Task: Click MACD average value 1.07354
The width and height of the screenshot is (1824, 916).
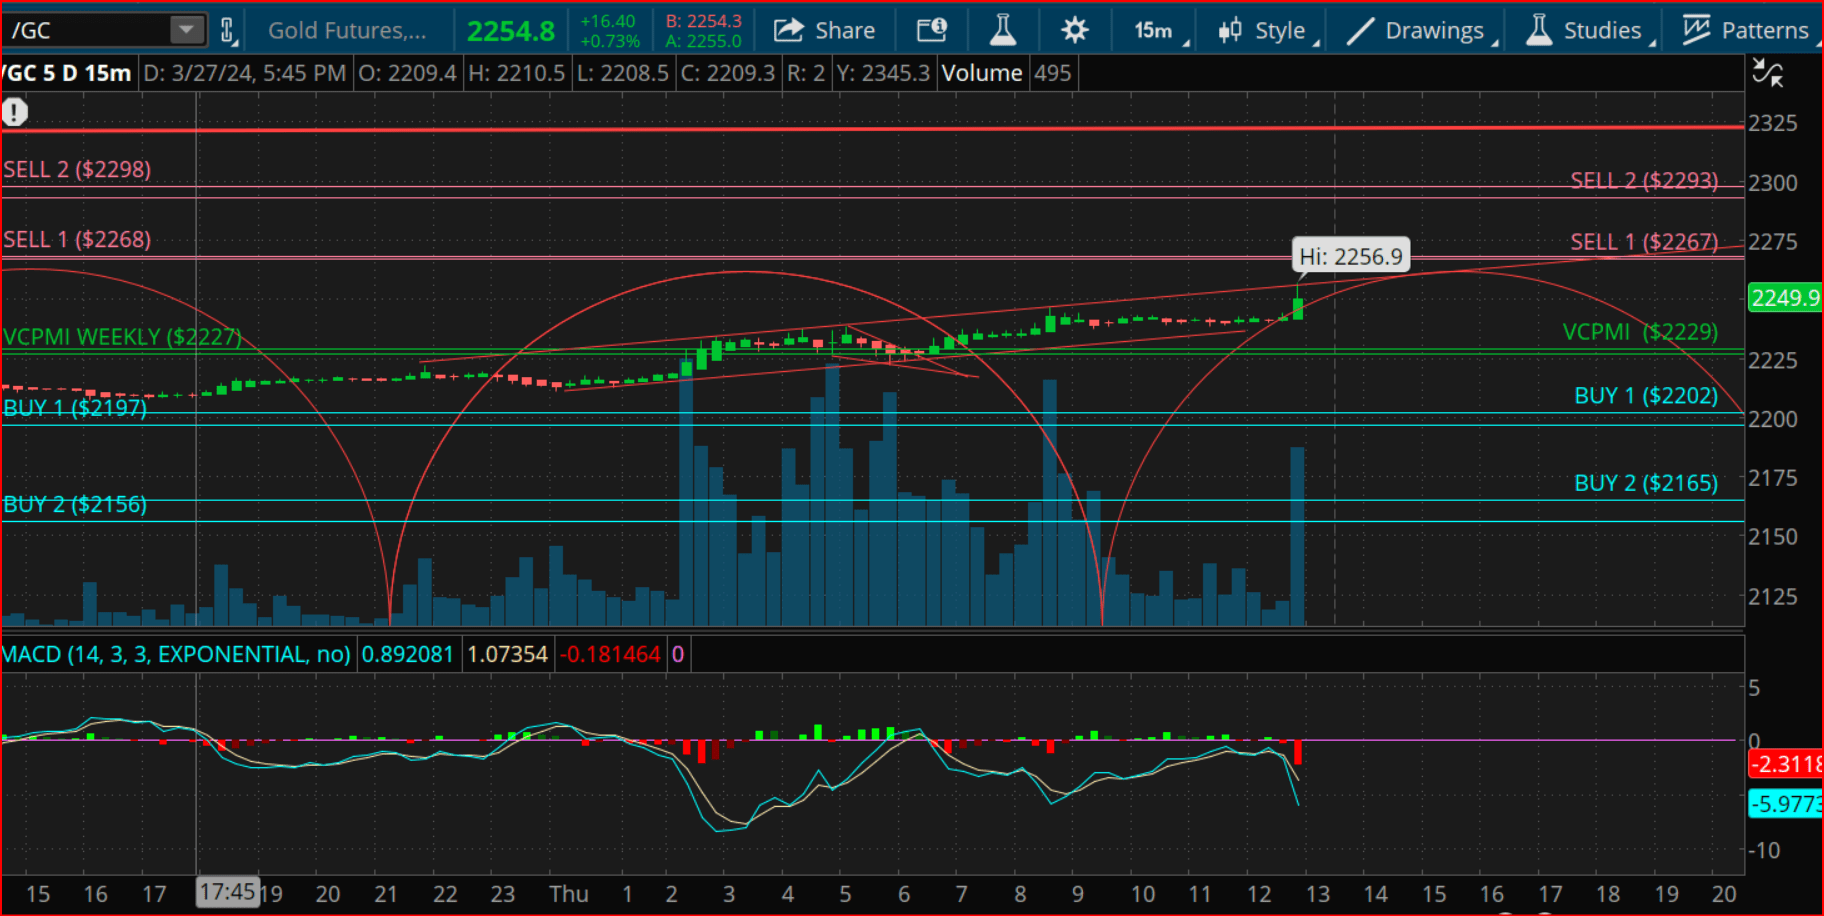Action: point(508,654)
